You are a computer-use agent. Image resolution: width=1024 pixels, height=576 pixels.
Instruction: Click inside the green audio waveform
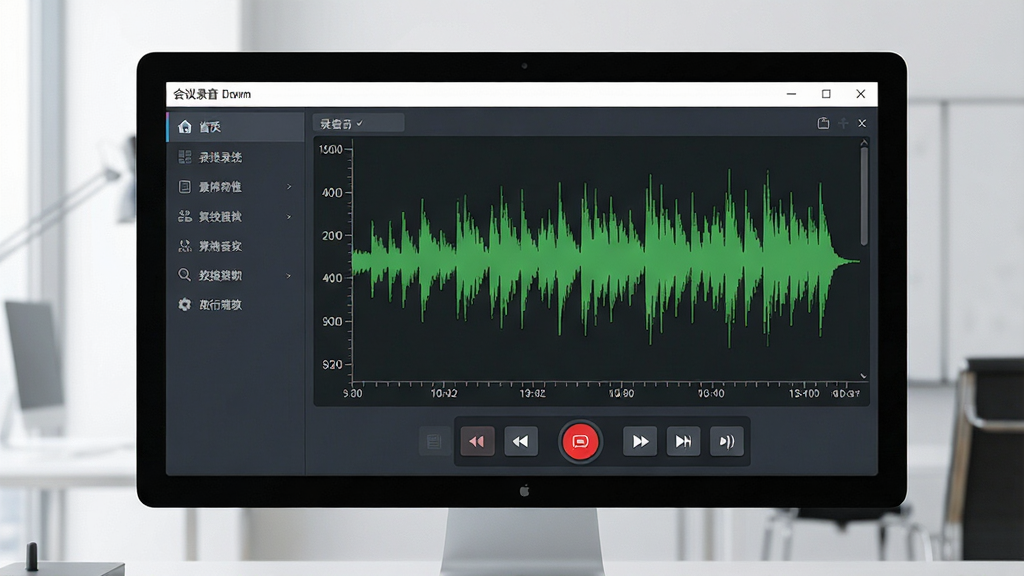[605, 258]
